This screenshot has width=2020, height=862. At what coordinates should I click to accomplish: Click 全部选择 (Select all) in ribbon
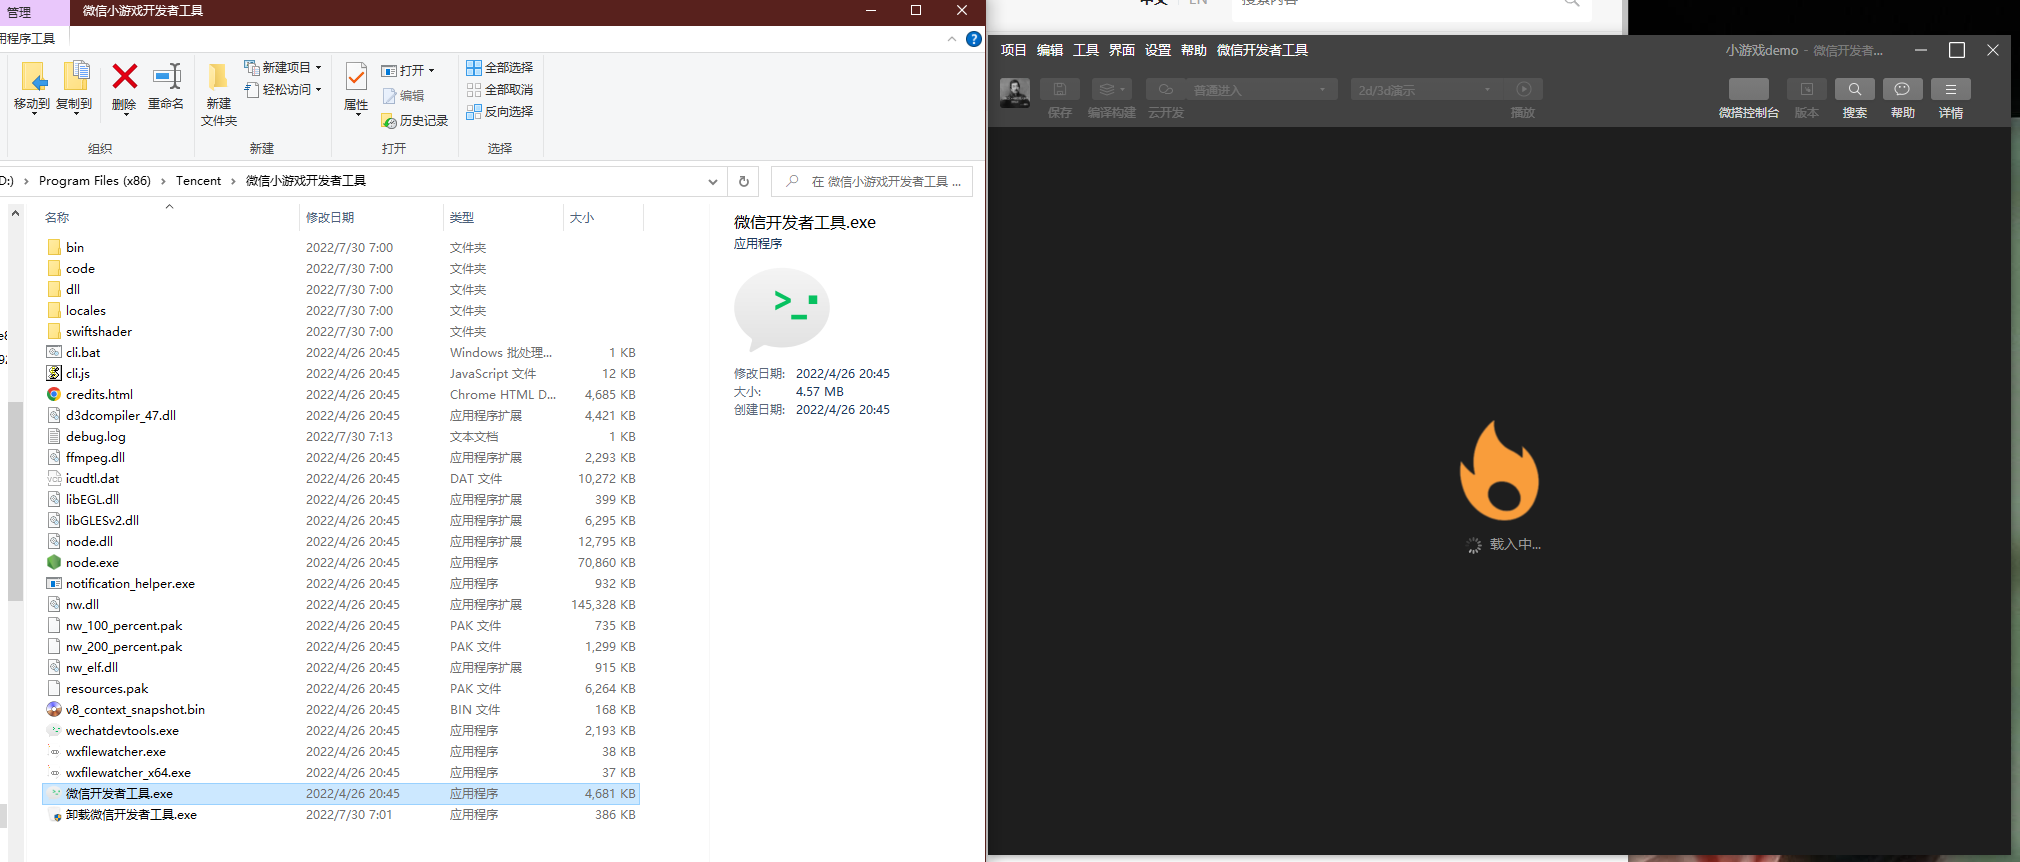click(499, 68)
